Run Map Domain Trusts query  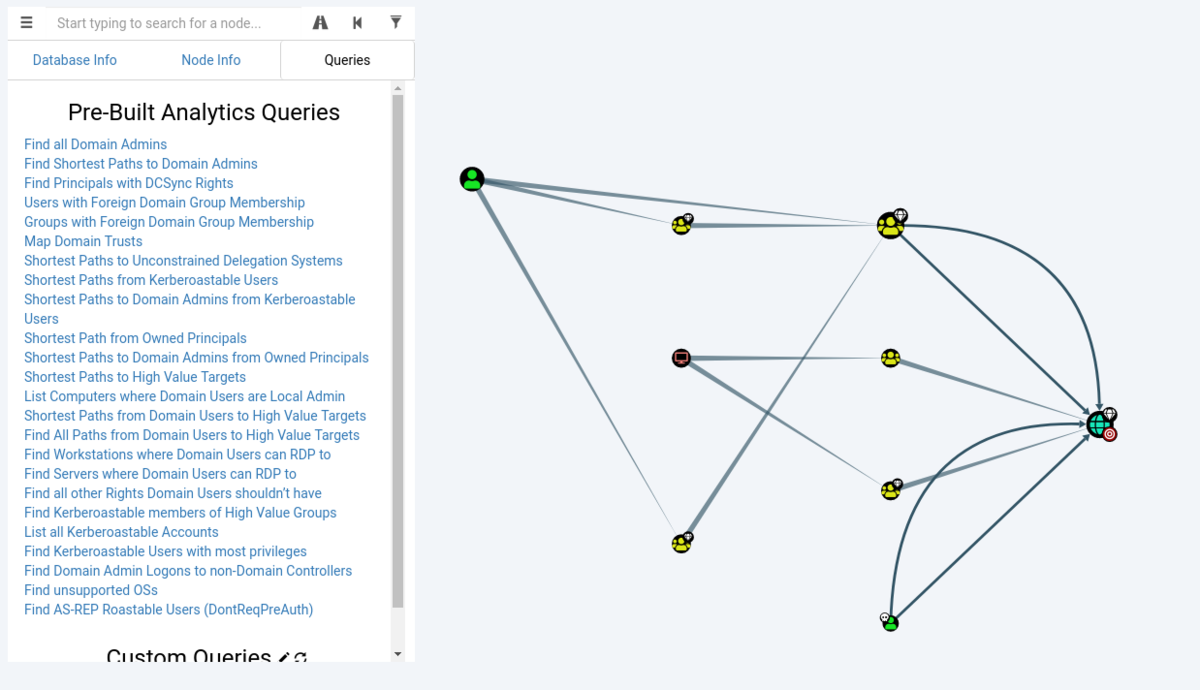point(83,241)
